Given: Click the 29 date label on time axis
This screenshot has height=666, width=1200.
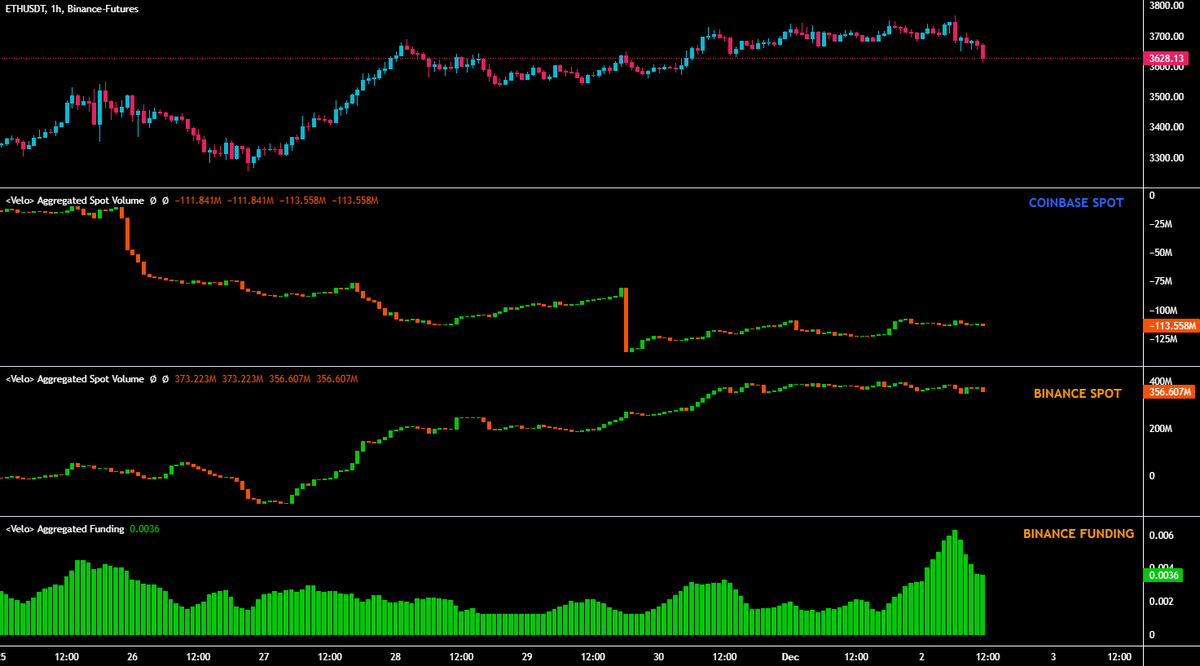Looking at the screenshot, I should pyautogui.click(x=527, y=657).
